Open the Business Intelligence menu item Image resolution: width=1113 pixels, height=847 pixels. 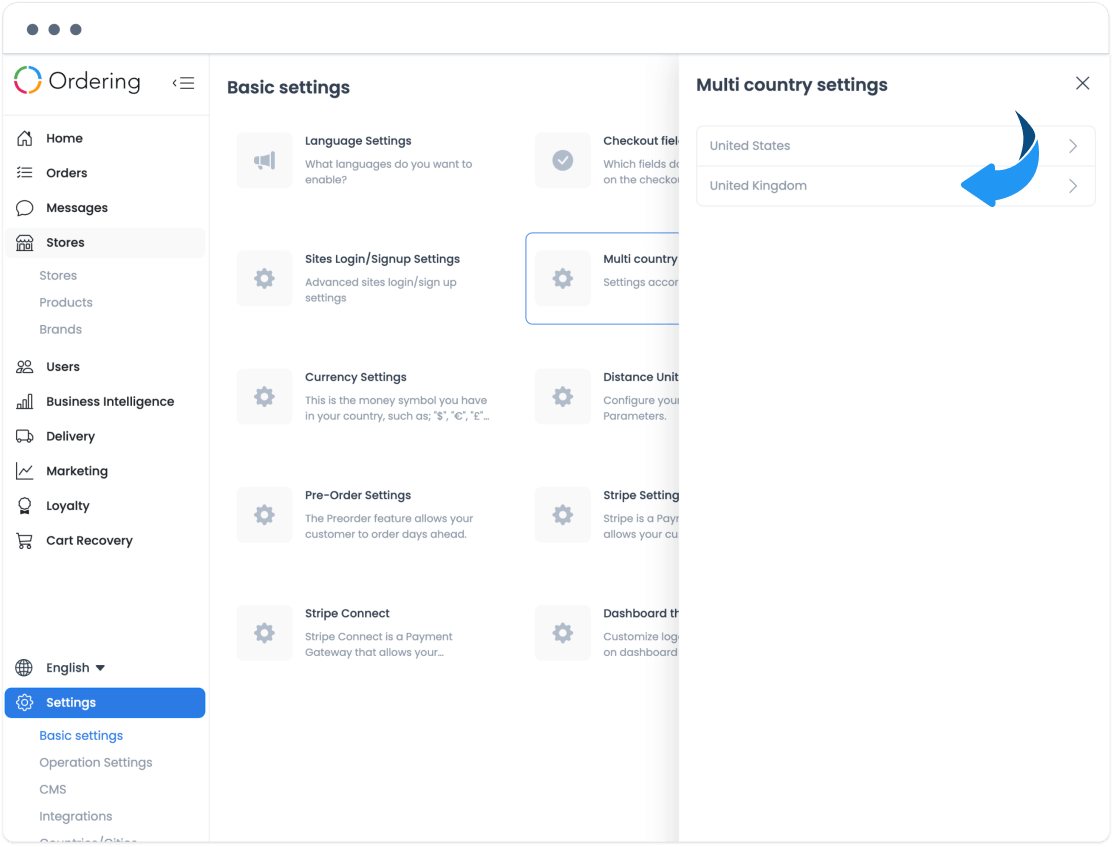click(104, 401)
